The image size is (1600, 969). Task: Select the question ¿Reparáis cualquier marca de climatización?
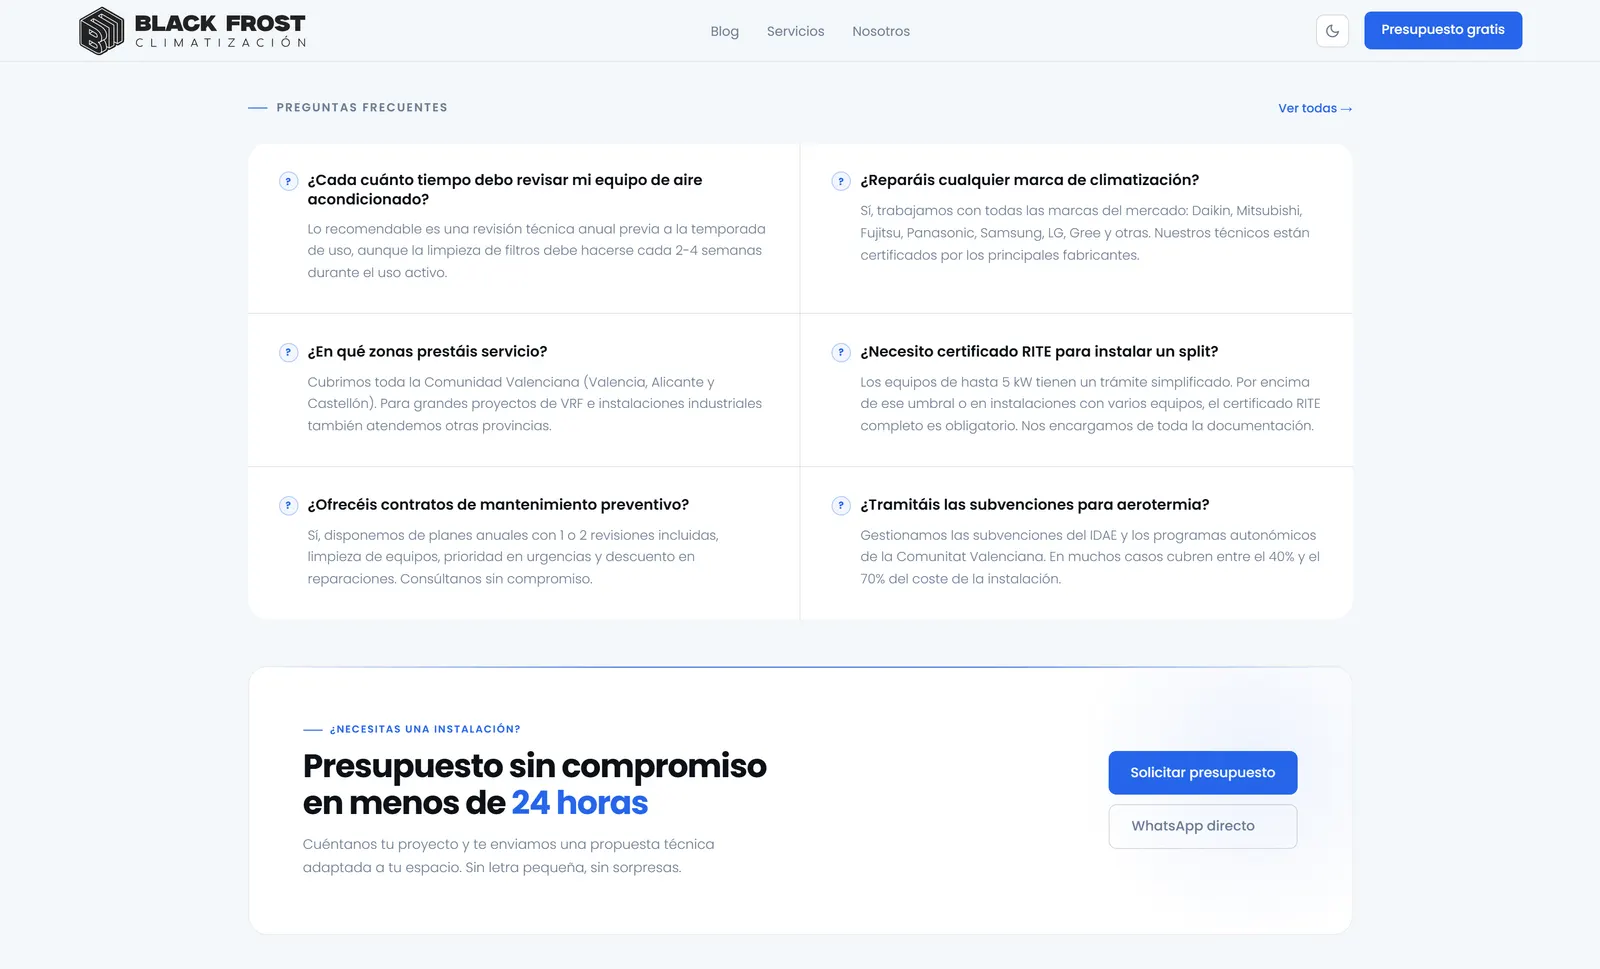click(1029, 180)
